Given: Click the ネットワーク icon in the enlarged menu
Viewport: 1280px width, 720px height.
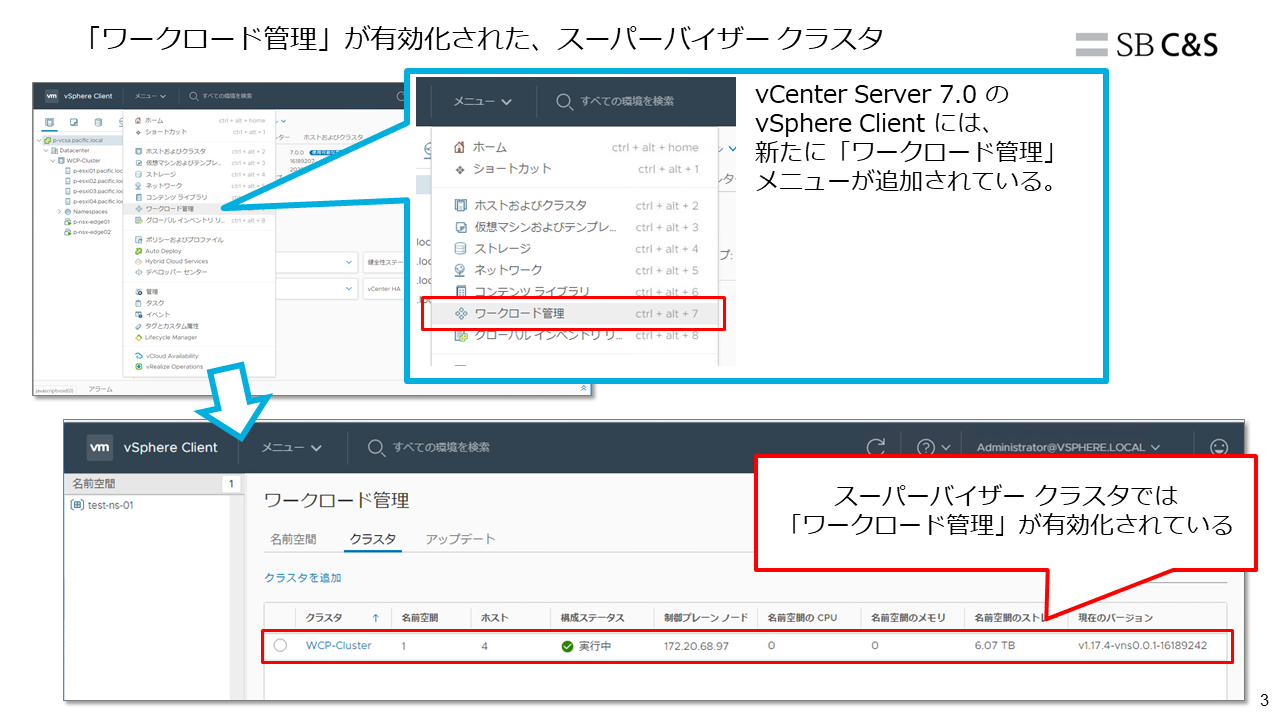Looking at the screenshot, I should coord(461,270).
